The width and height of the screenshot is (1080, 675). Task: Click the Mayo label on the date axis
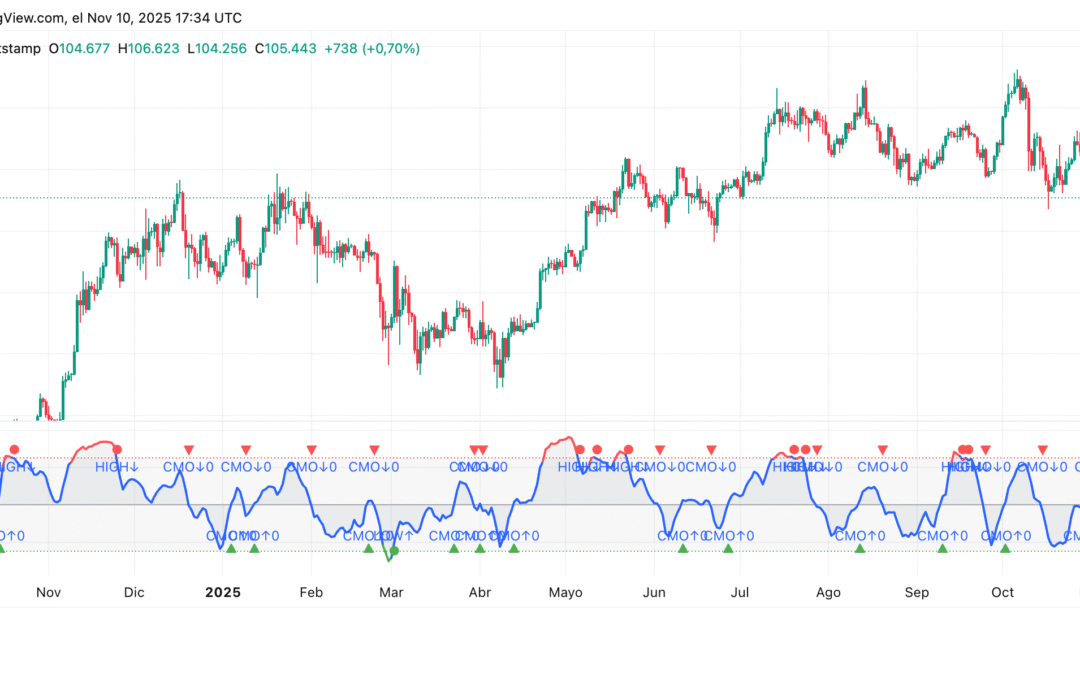[566, 592]
